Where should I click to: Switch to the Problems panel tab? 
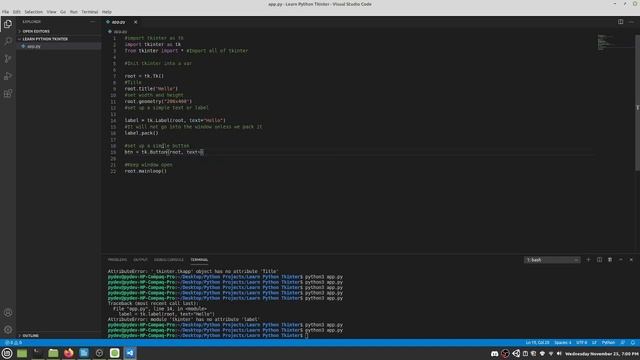pos(118,260)
